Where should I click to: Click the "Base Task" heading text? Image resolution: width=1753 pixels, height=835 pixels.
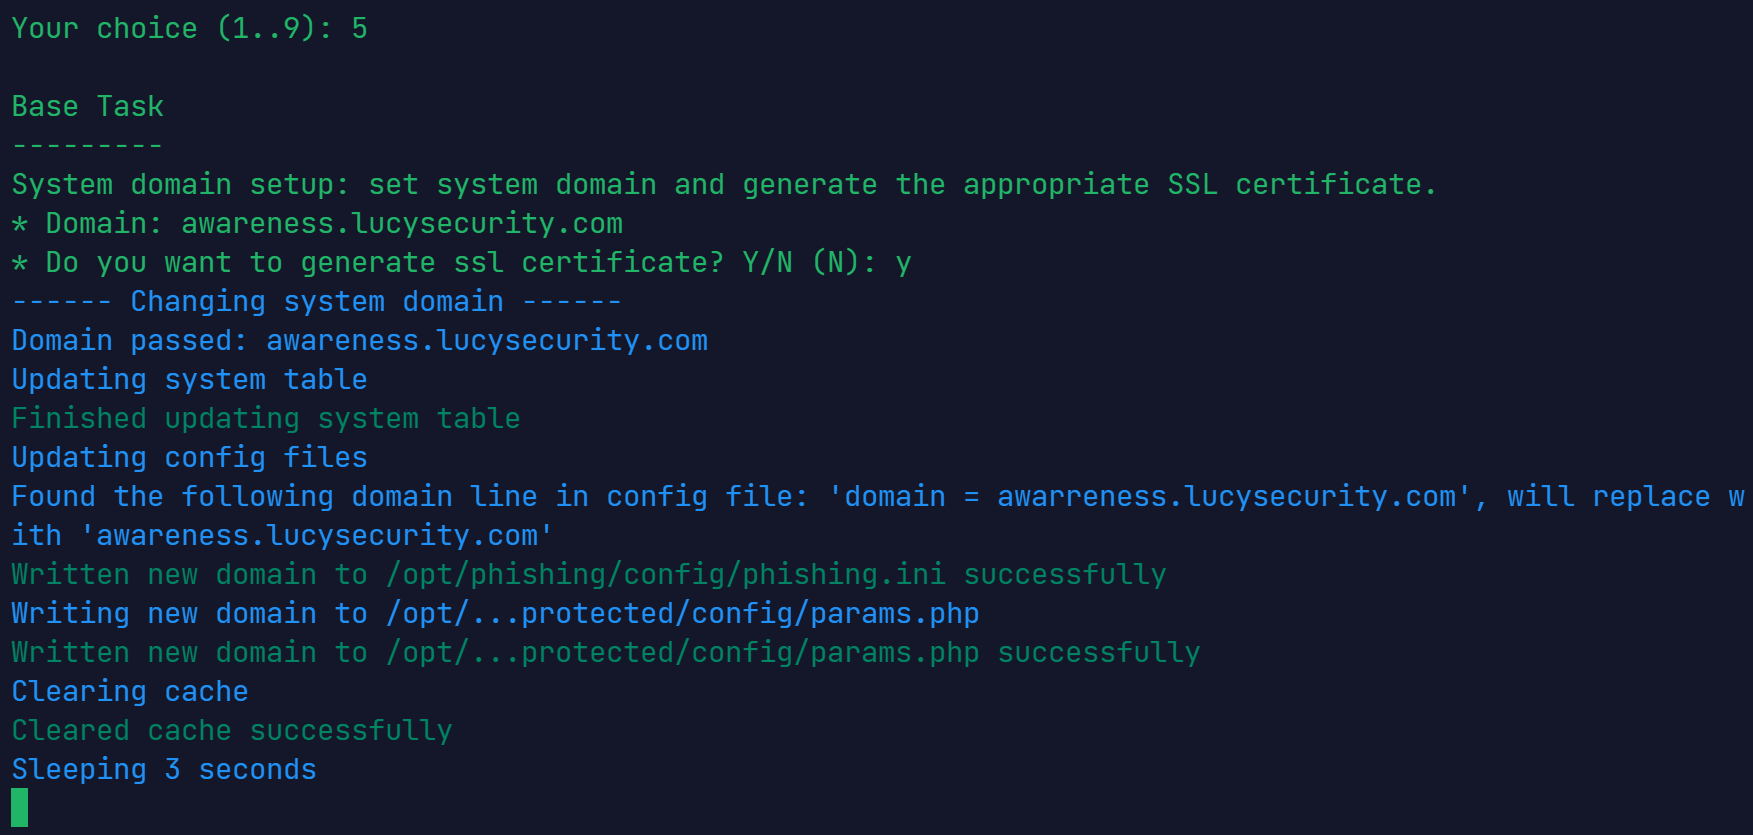(88, 106)
